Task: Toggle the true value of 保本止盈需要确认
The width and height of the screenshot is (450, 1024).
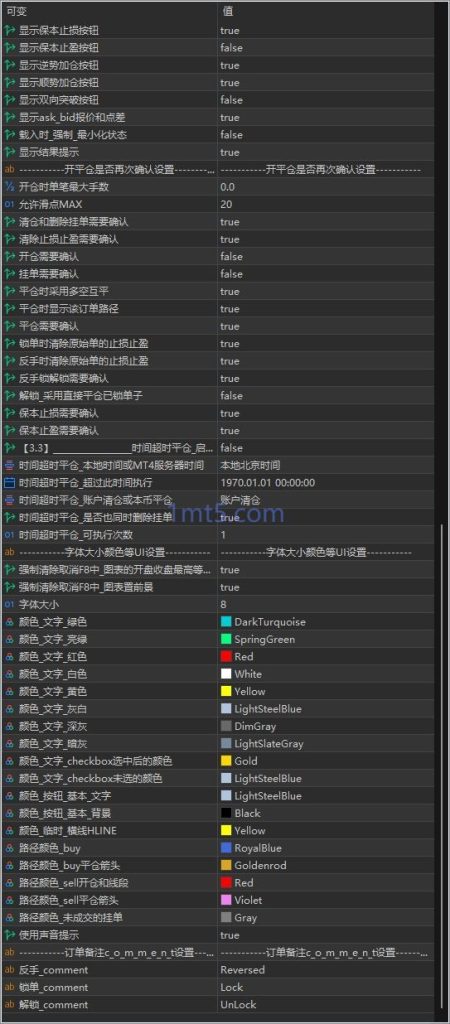Action: (230, 430)
